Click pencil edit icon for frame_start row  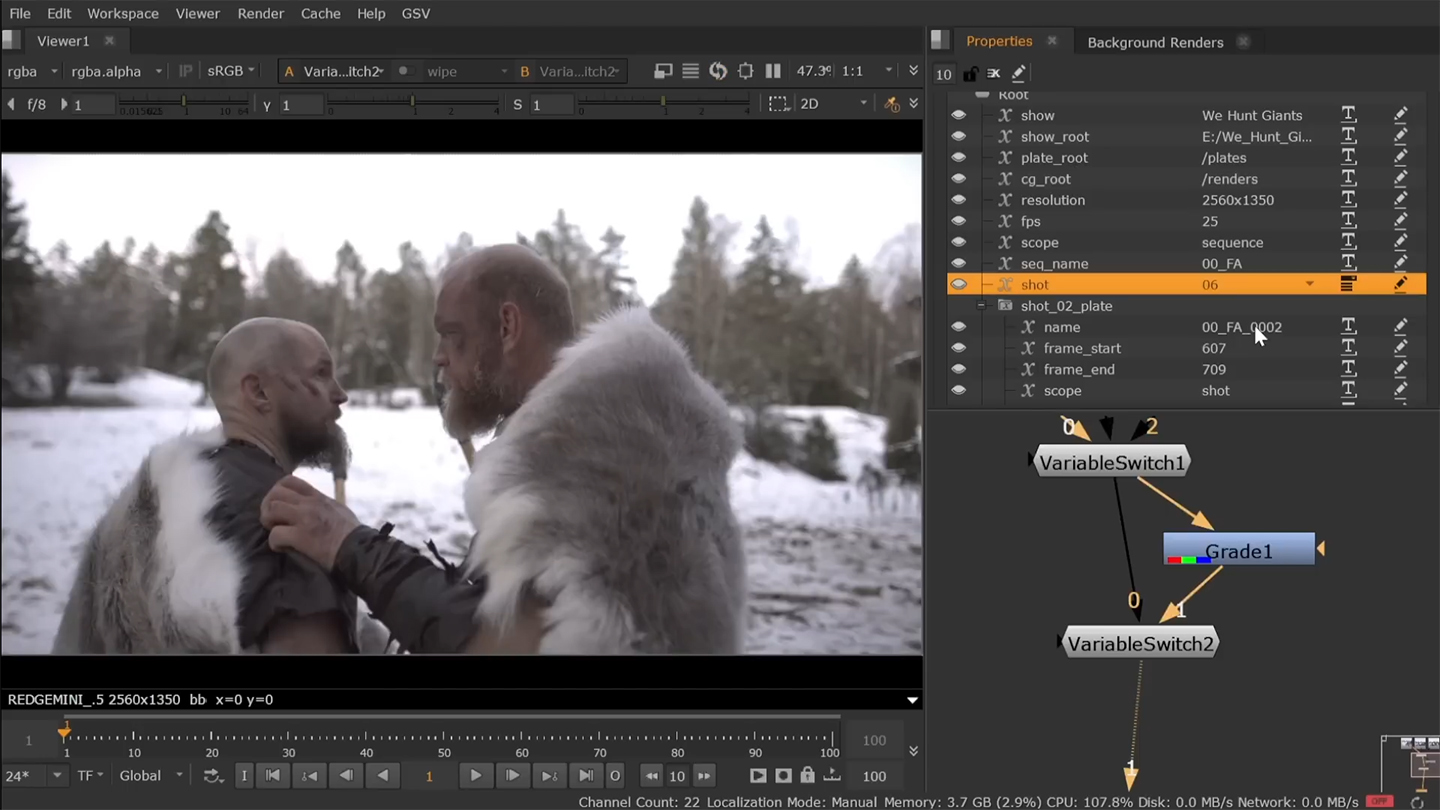1400,348
